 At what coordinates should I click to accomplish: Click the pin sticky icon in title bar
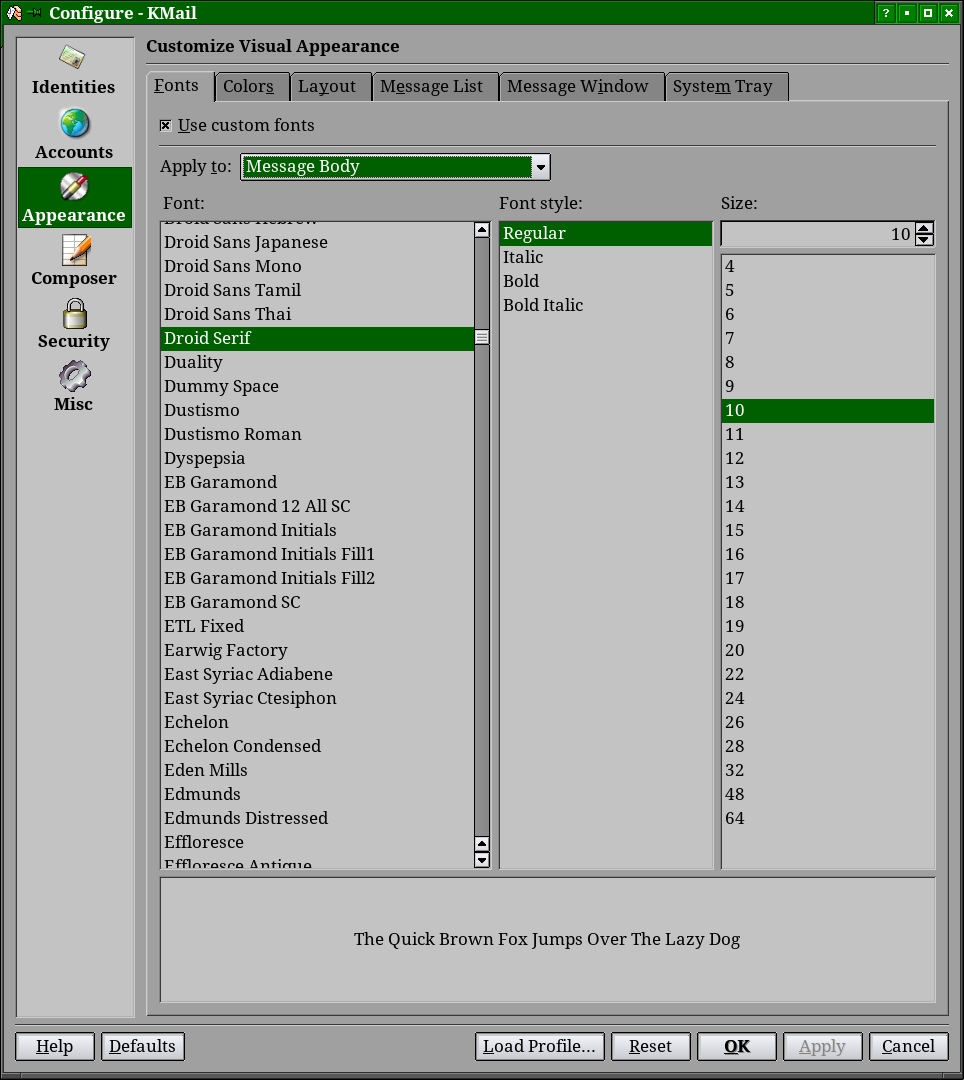34,13
